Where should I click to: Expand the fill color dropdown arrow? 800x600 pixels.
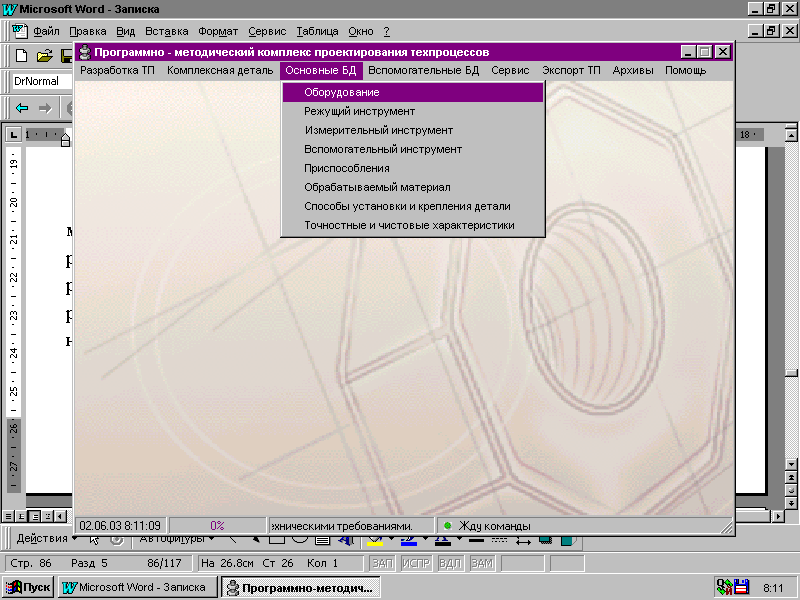click(x=391, y=538)
